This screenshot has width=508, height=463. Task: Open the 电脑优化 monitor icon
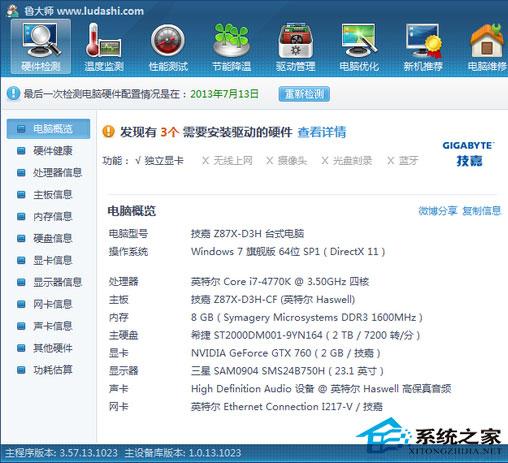click(x=359, y=46)
